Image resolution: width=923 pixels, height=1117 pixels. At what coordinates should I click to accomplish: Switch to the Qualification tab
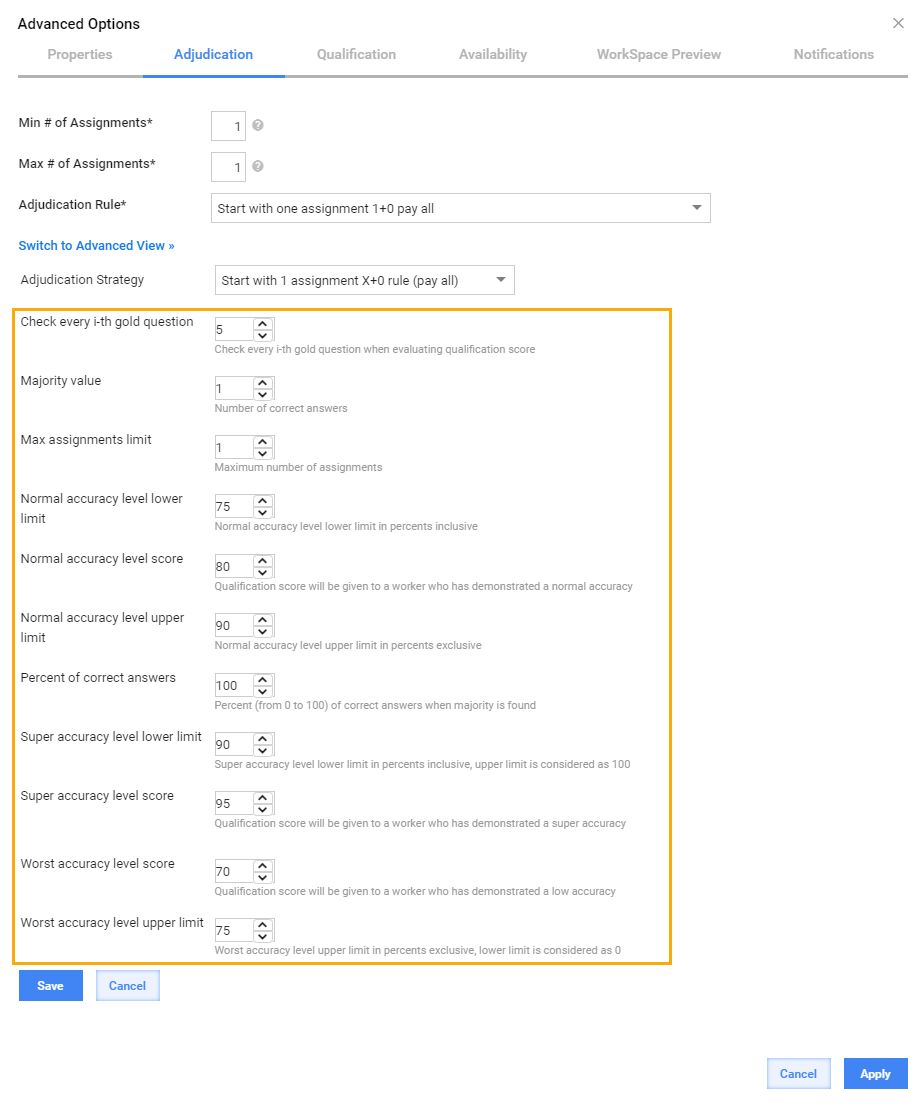point(356,54)
